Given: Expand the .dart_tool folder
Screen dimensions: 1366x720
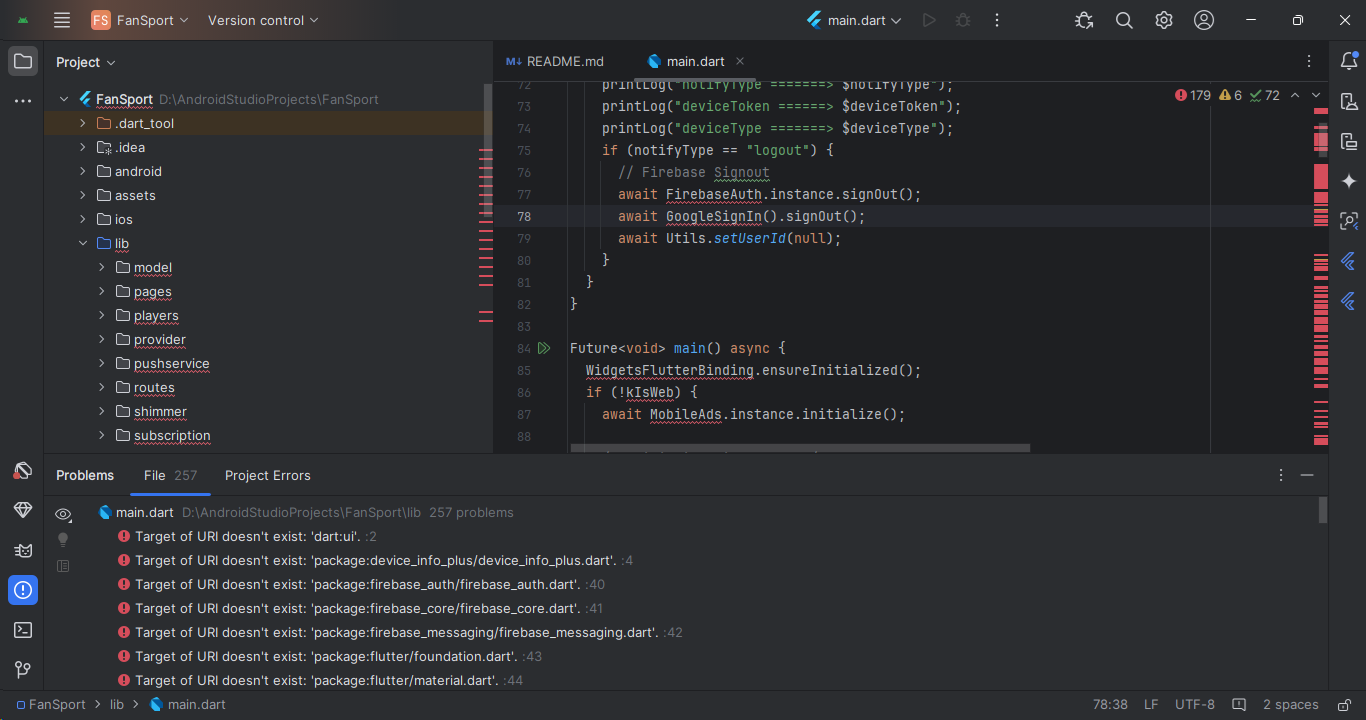Looking at the screenshot, I should point(83,123).
